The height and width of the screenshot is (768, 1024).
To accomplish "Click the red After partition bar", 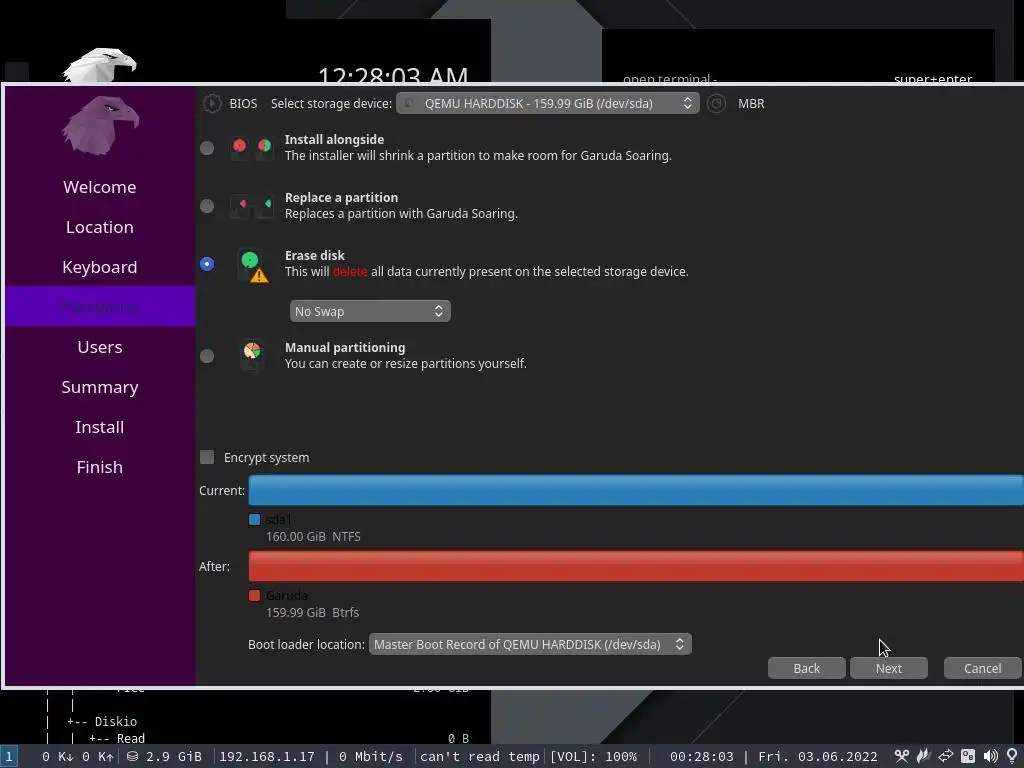I will (636, 566).
